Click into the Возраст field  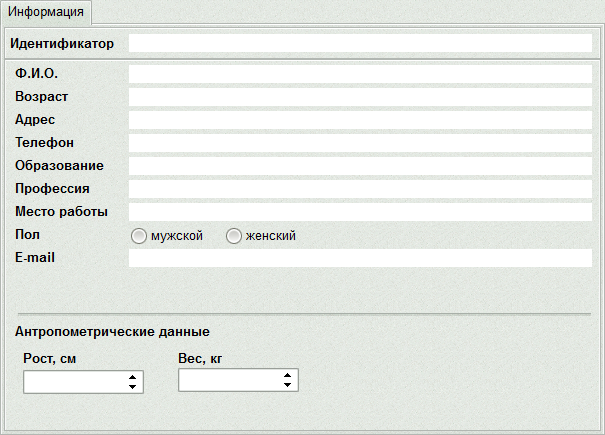[x=360, y=97]
